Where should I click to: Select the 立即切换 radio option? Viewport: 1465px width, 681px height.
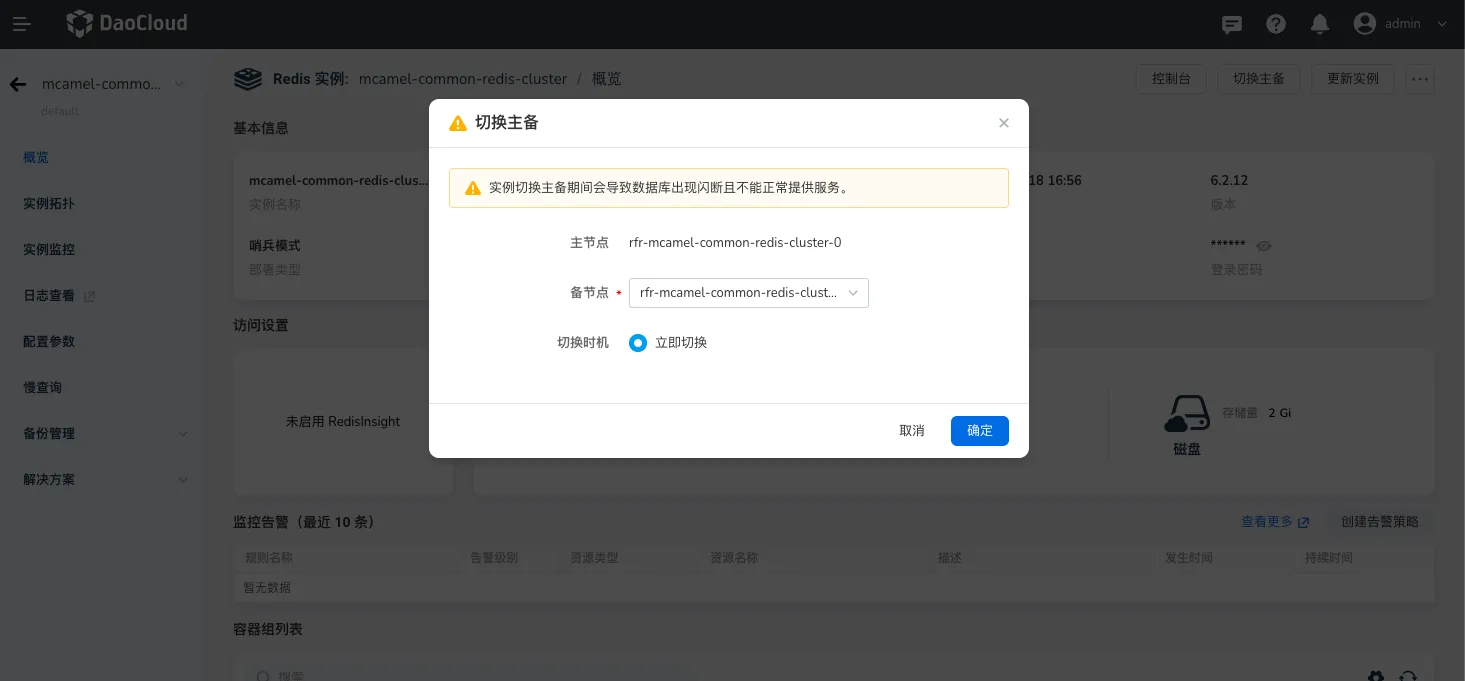tap(638, 343)
